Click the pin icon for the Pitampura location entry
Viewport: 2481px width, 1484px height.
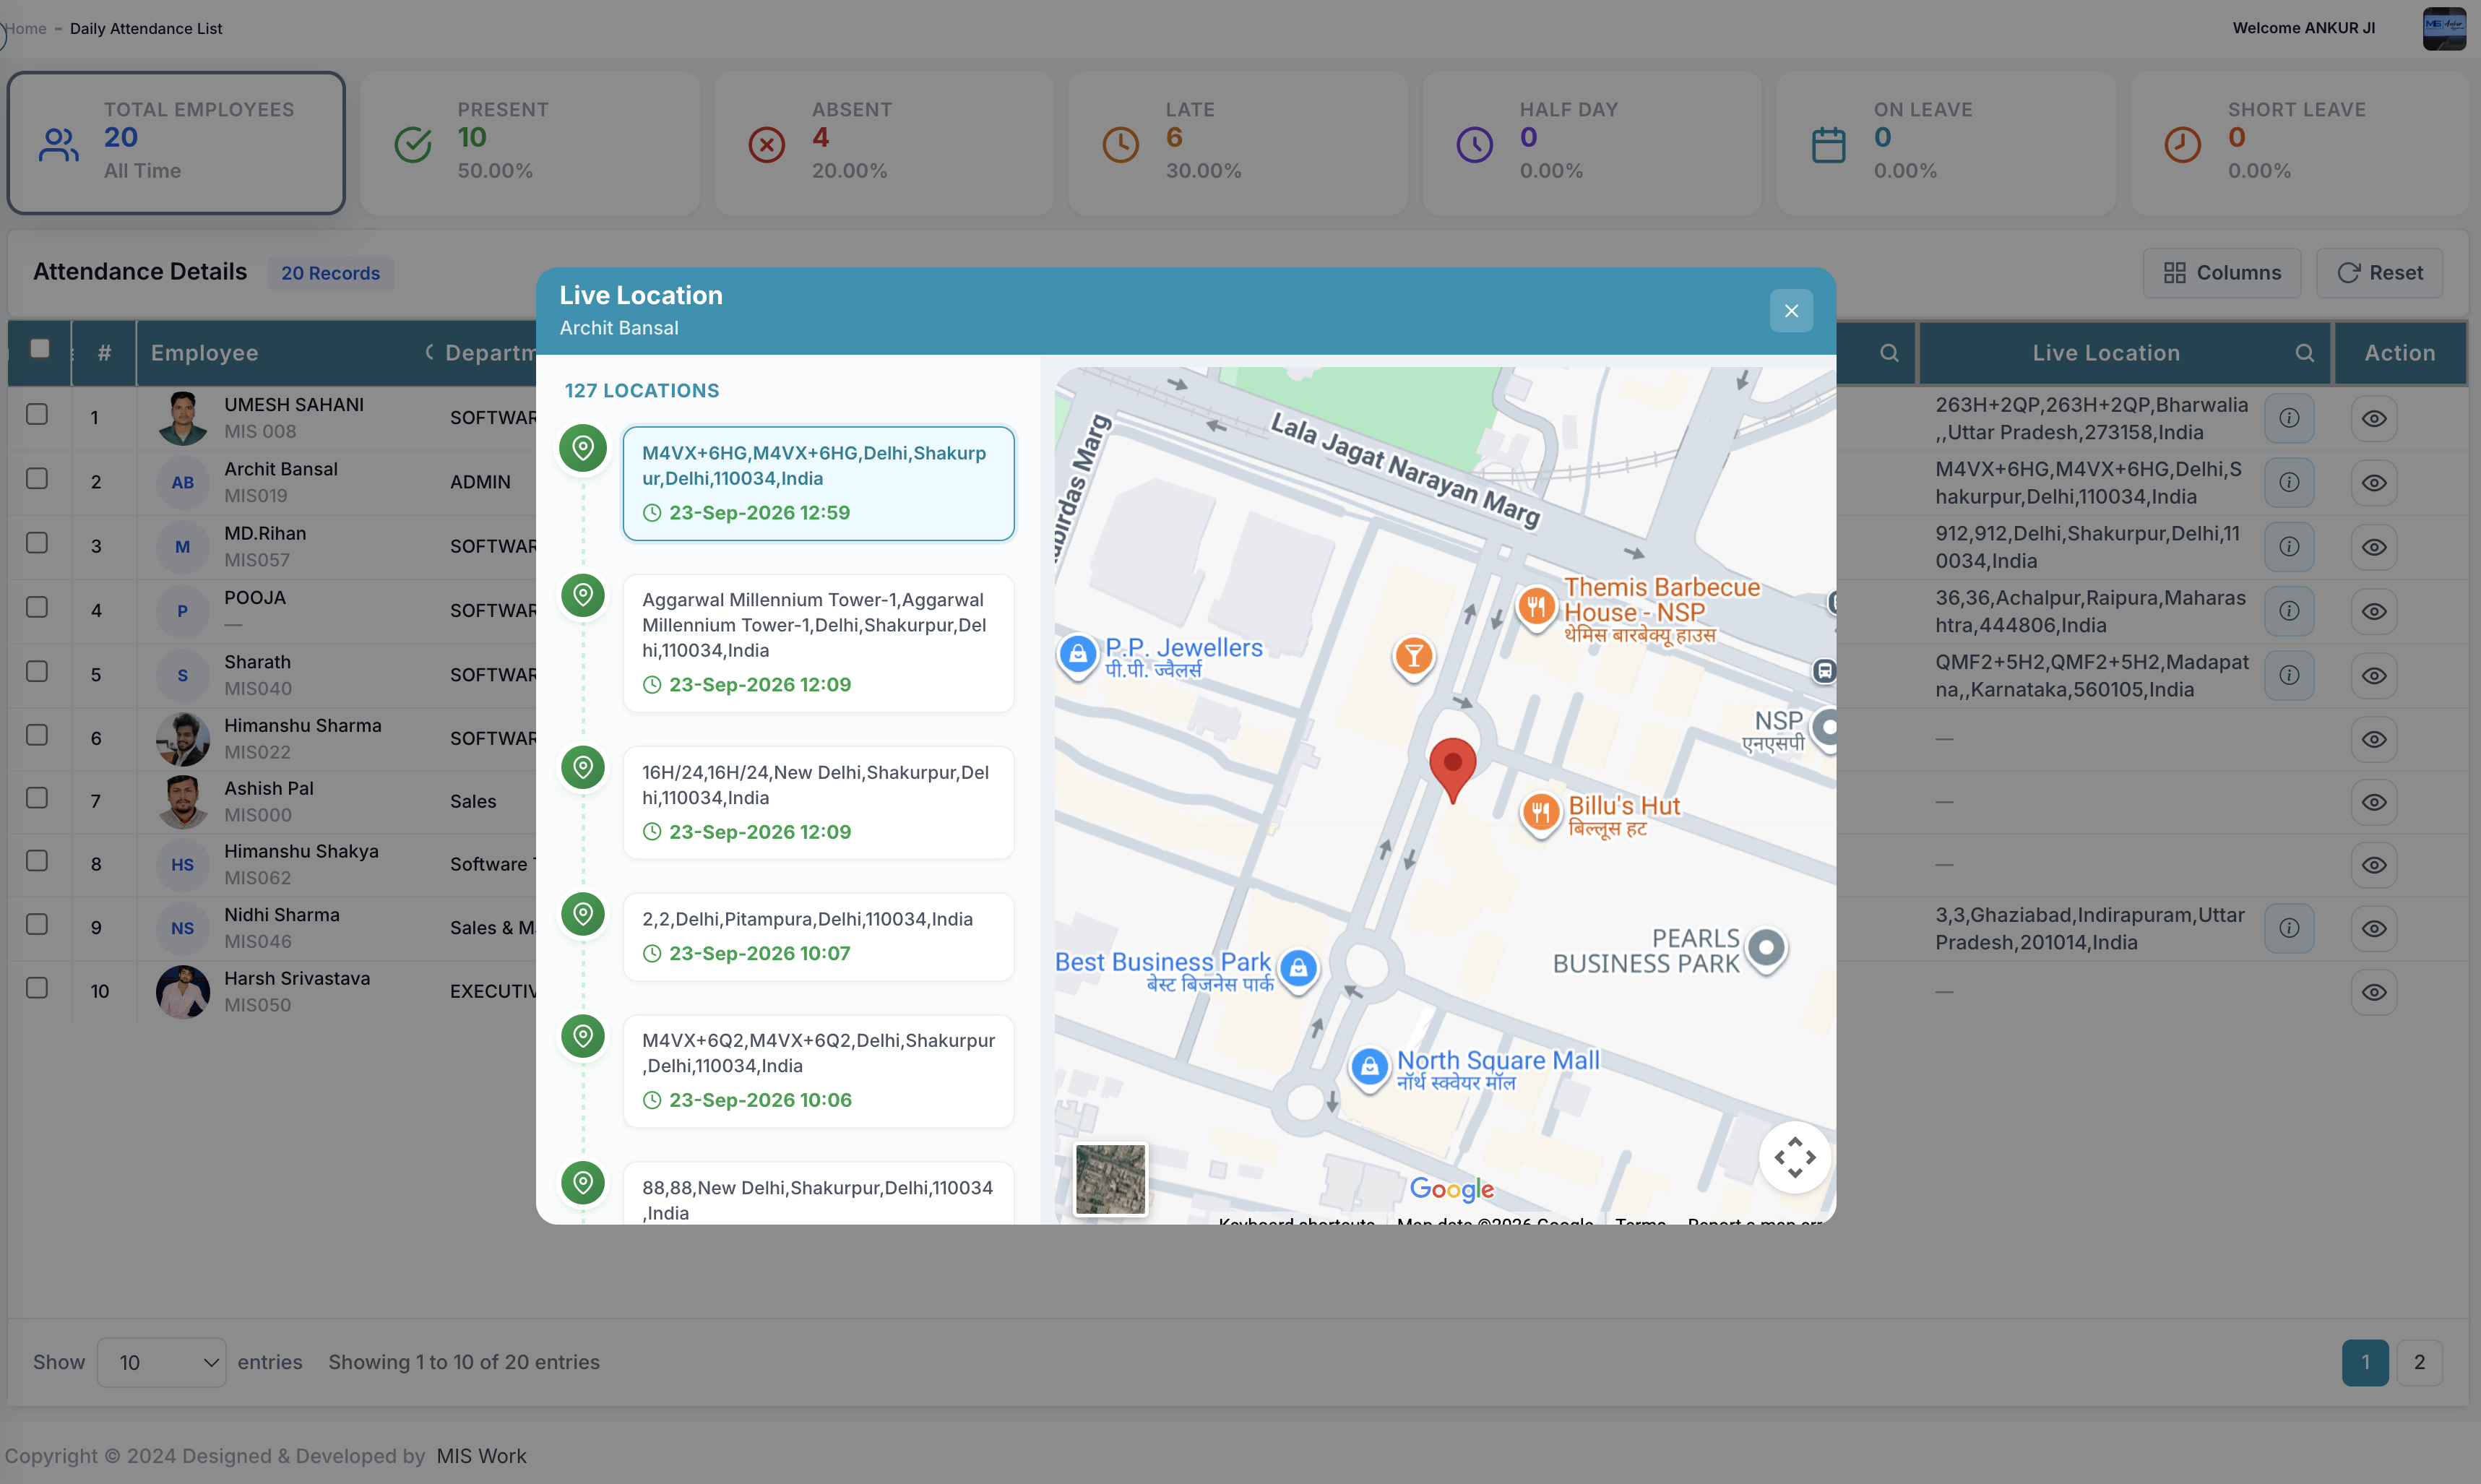pos(583,914)
